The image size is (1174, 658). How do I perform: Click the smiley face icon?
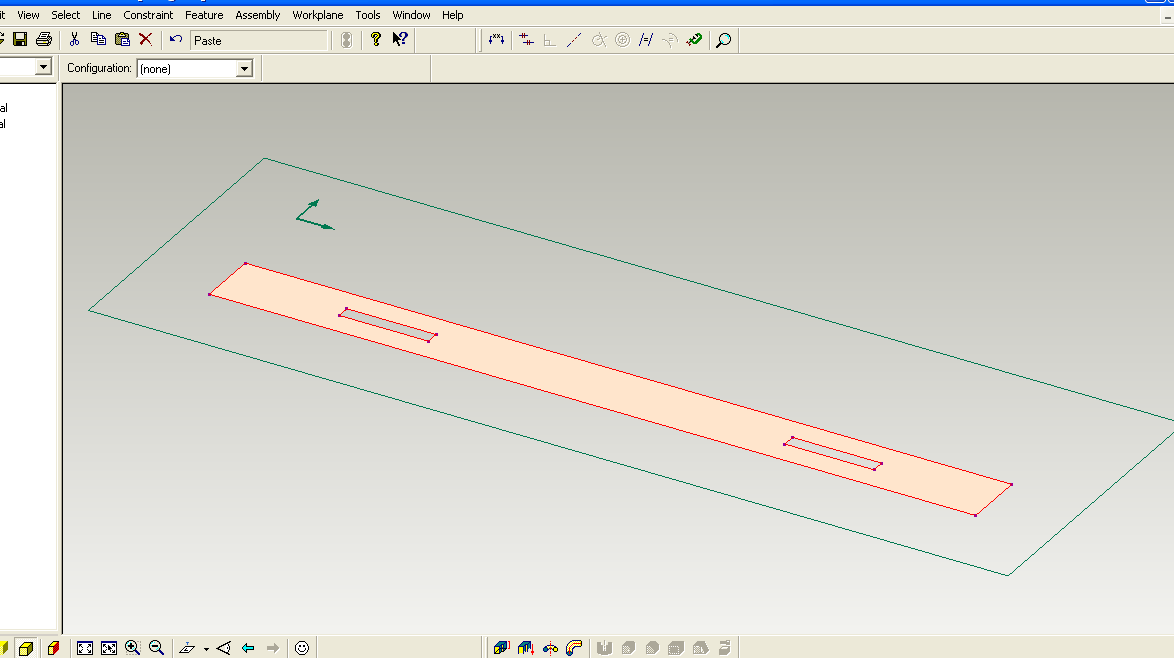tap(302, 648)
